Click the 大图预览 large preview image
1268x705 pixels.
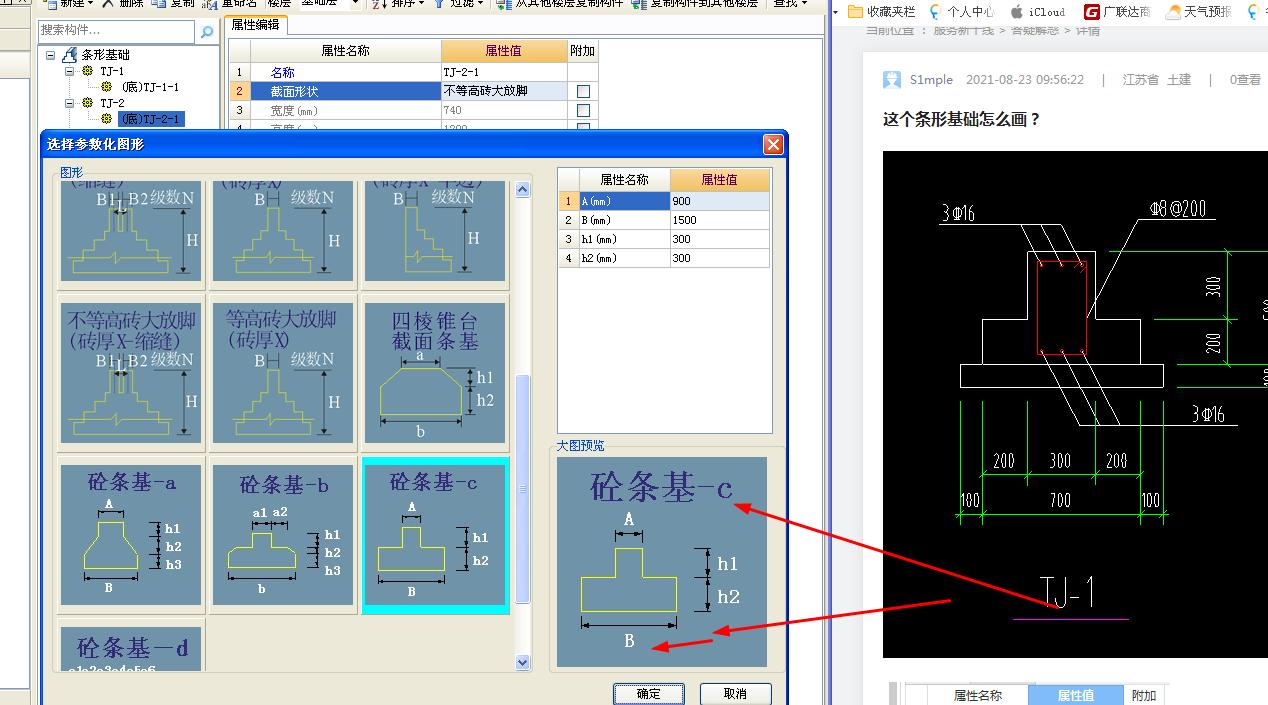click(662, 562)
